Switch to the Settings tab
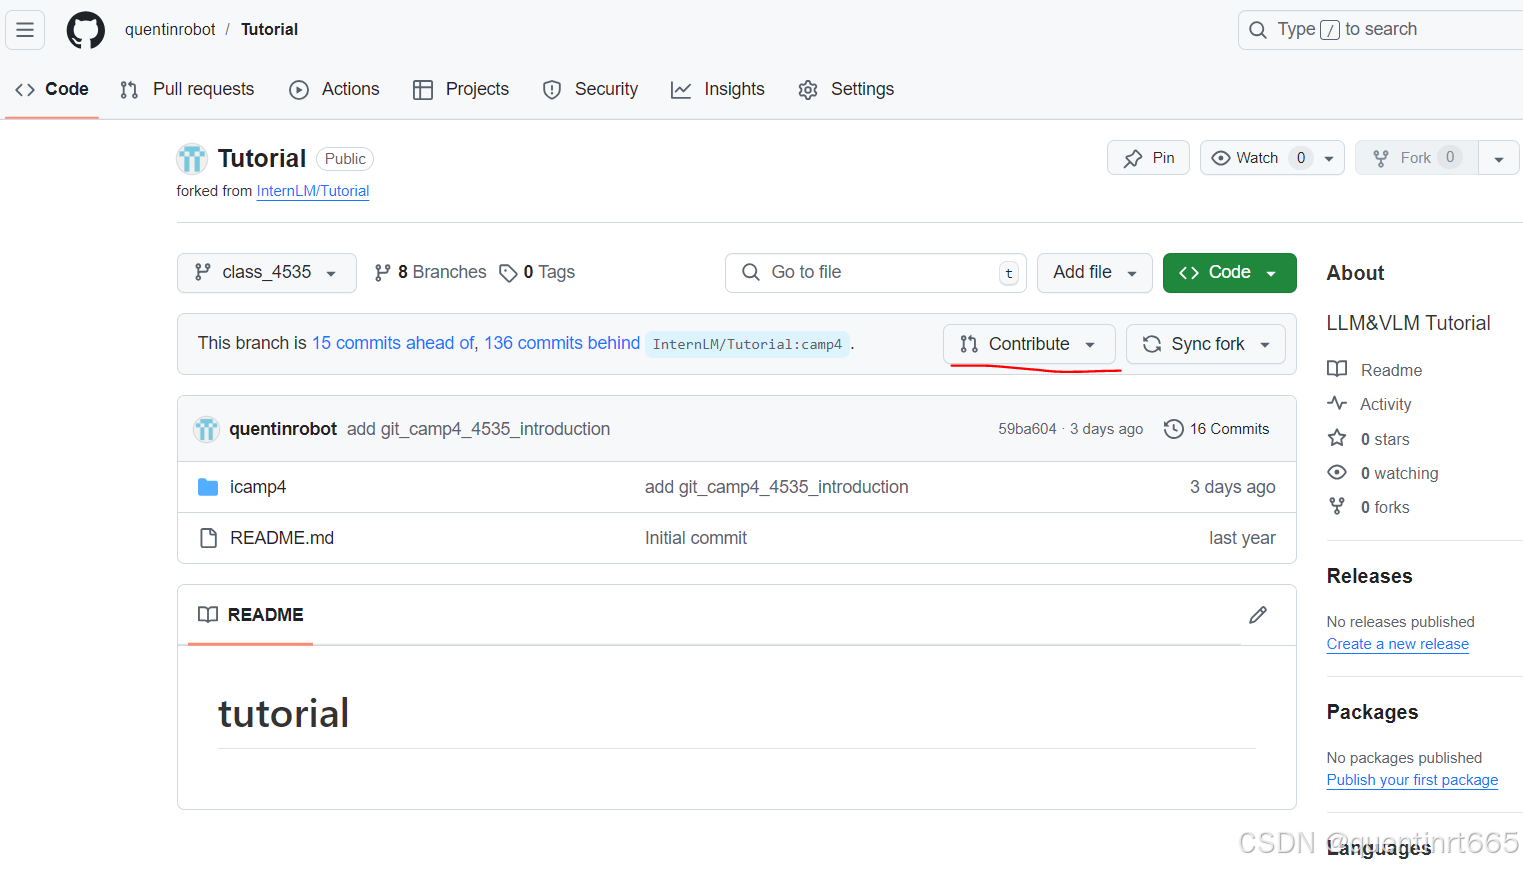Screen dimensions: 1523x869 tap(846, 89)
